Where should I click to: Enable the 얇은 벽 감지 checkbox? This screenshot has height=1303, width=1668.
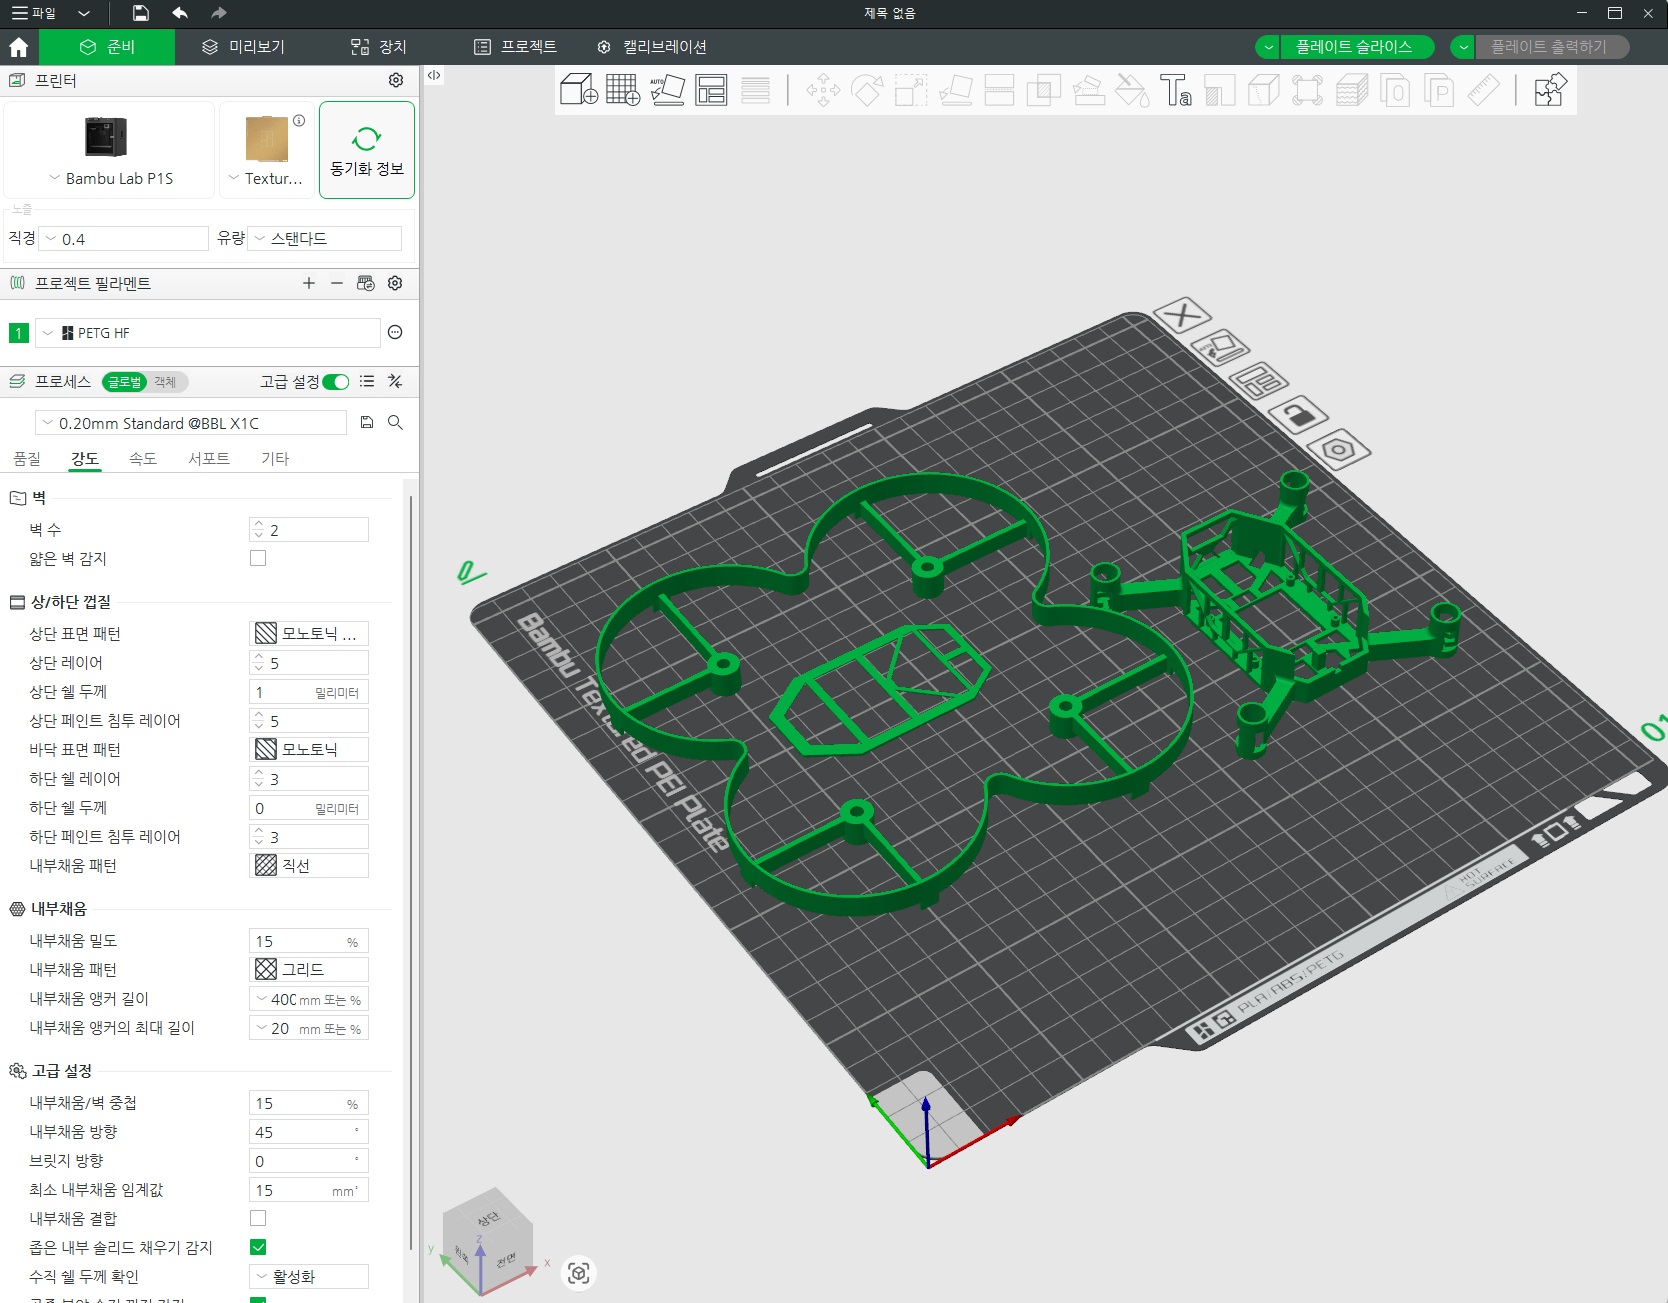[258, 558]
